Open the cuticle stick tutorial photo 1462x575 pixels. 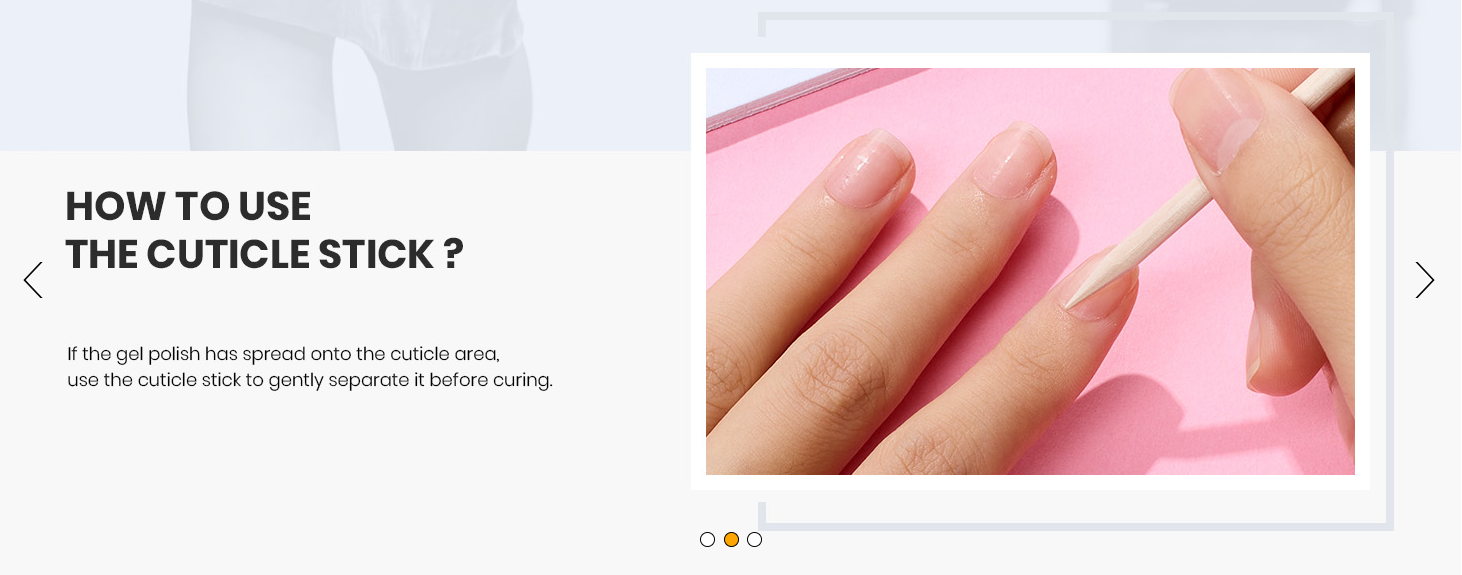[x=1030, y=271]
